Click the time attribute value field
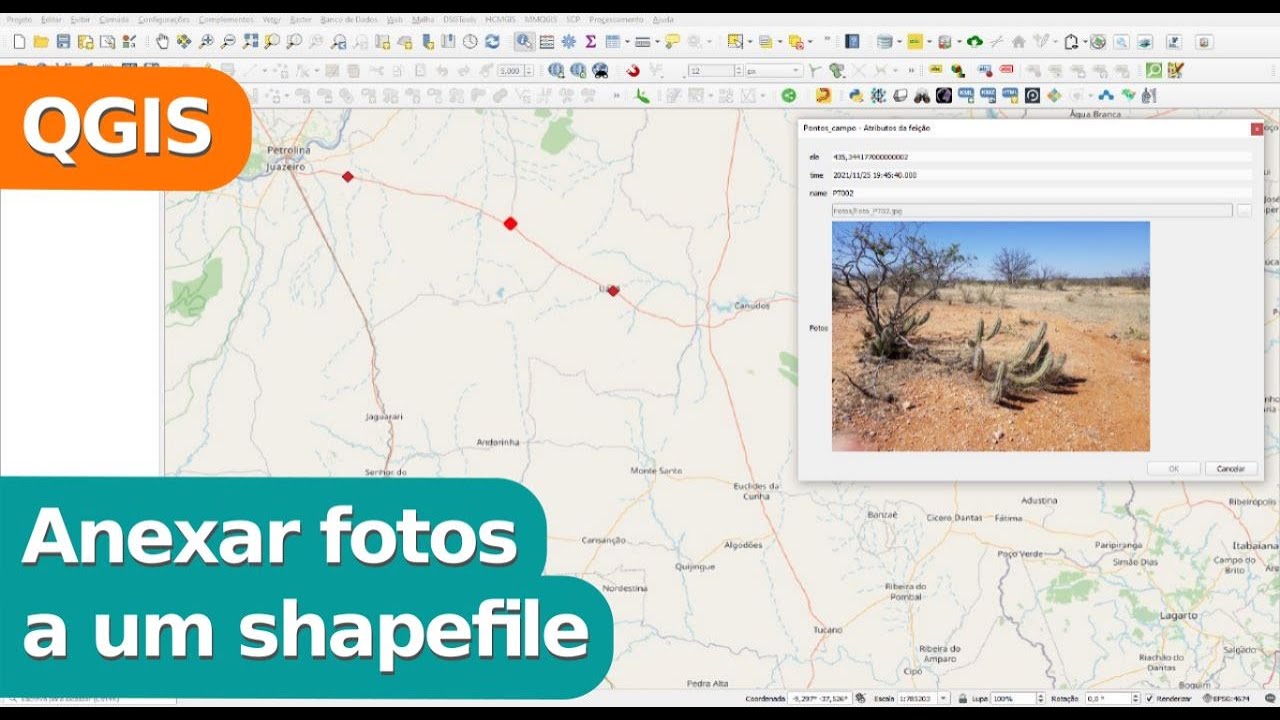The image size is (1280, 720). [1041, 175]
